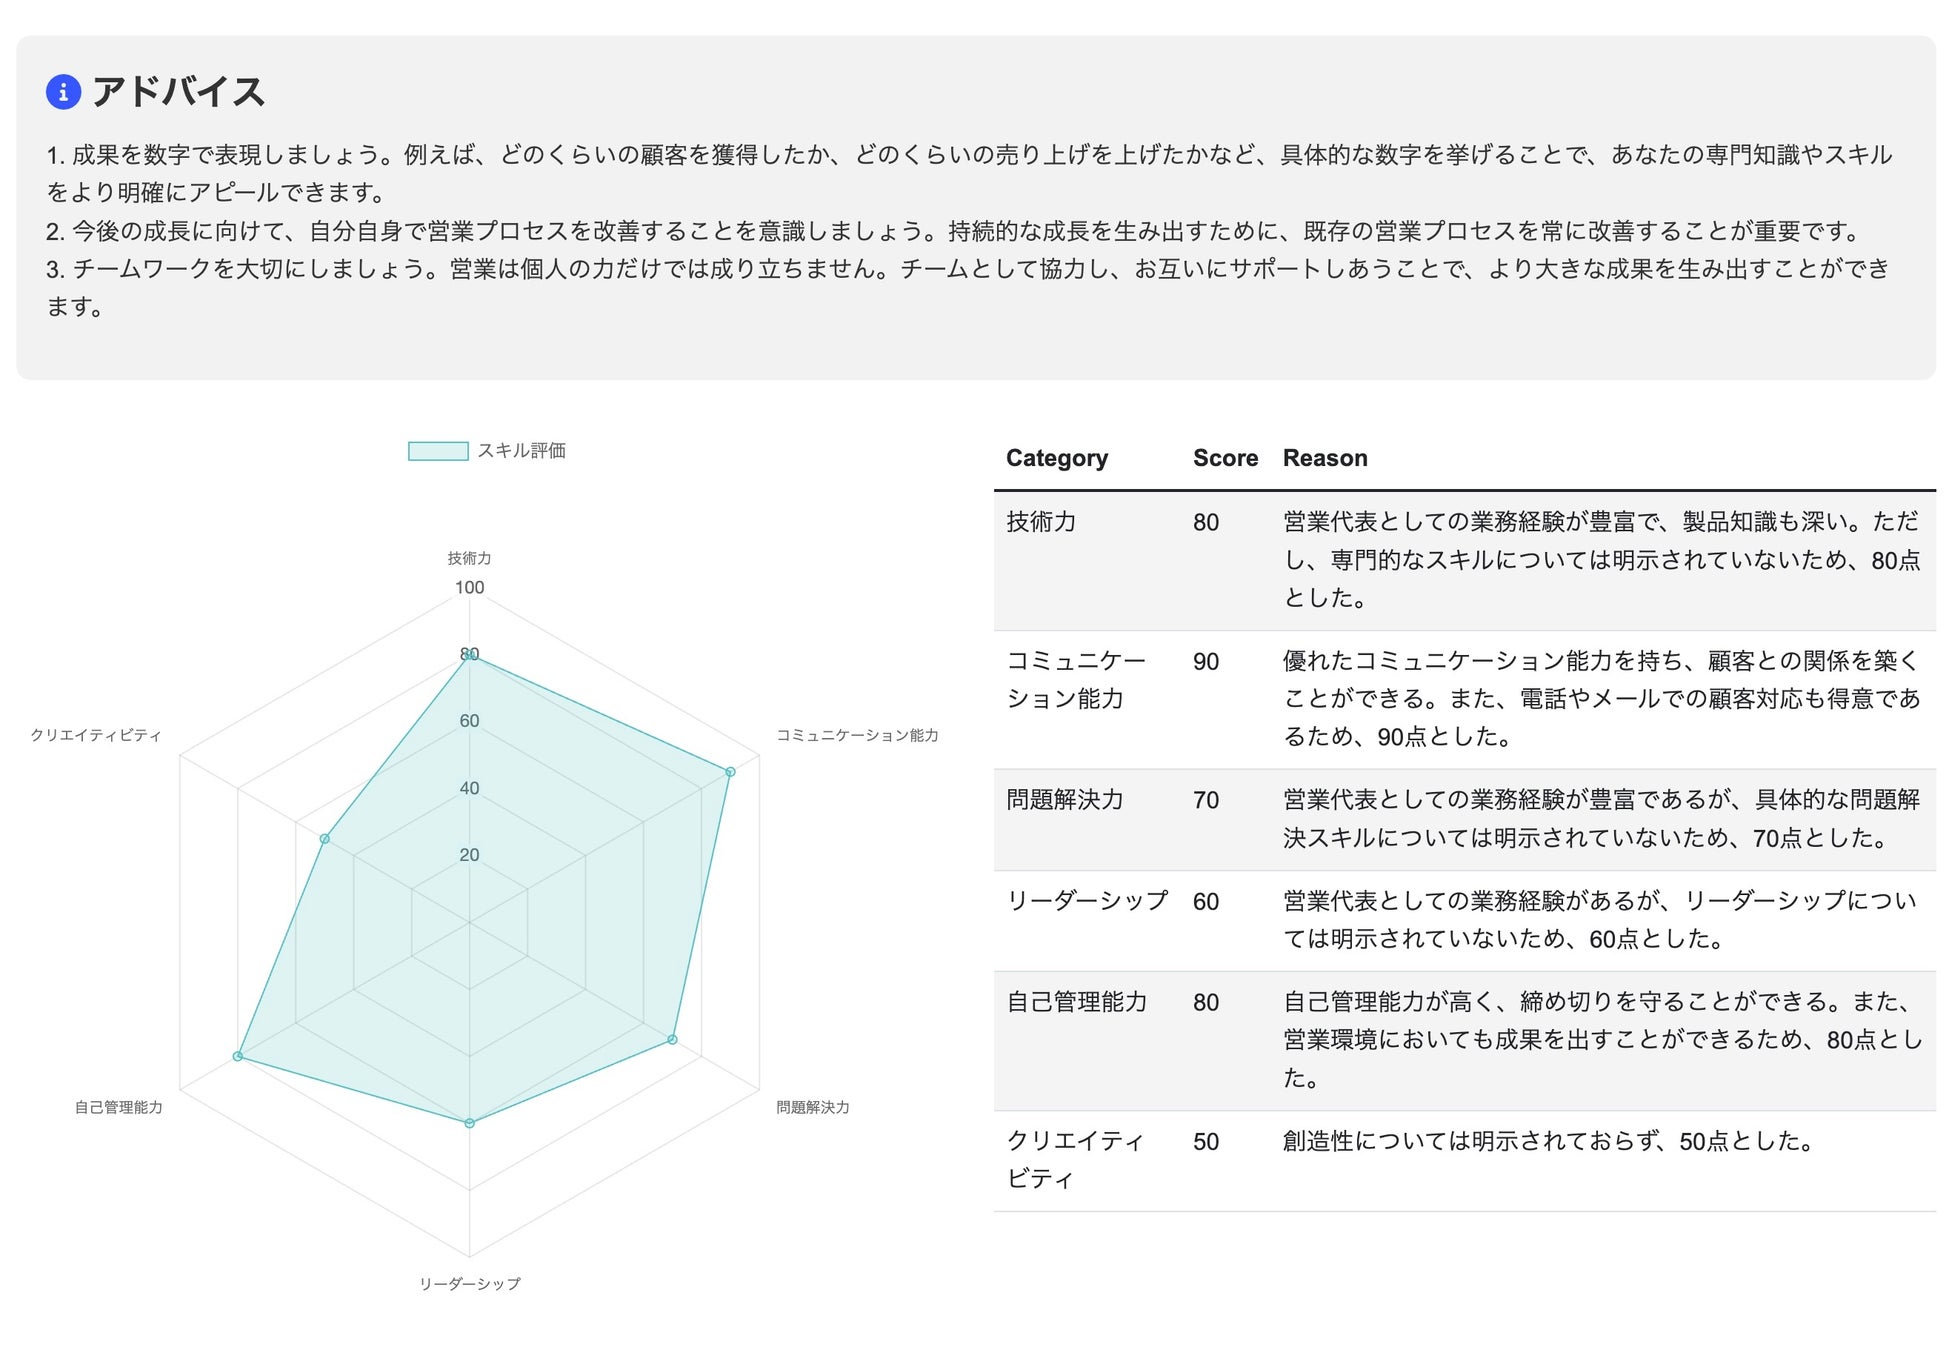Screen dimensions: 1949x1350
Task: Toggle the スキル評価 legend color box
Action: pos(438,451)
